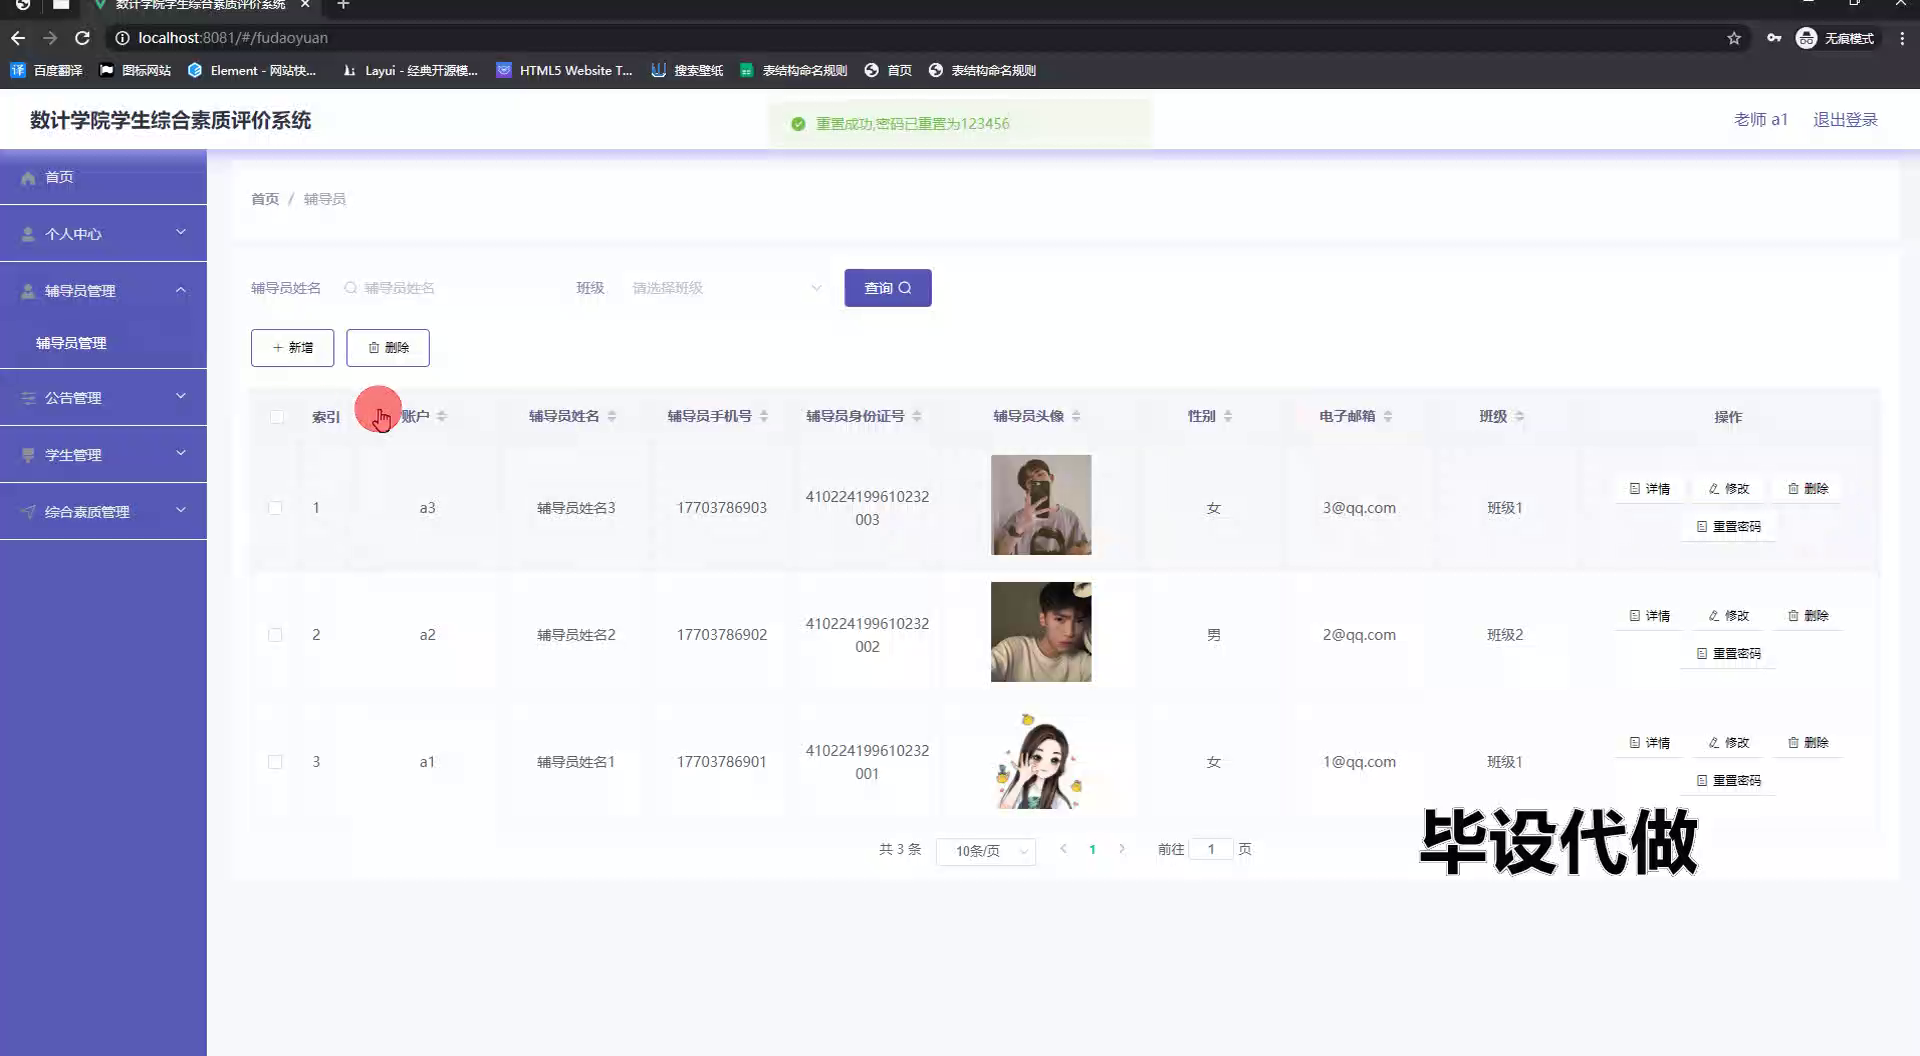
Task: Open 详情 for row a3
Action: point(1650,489)
